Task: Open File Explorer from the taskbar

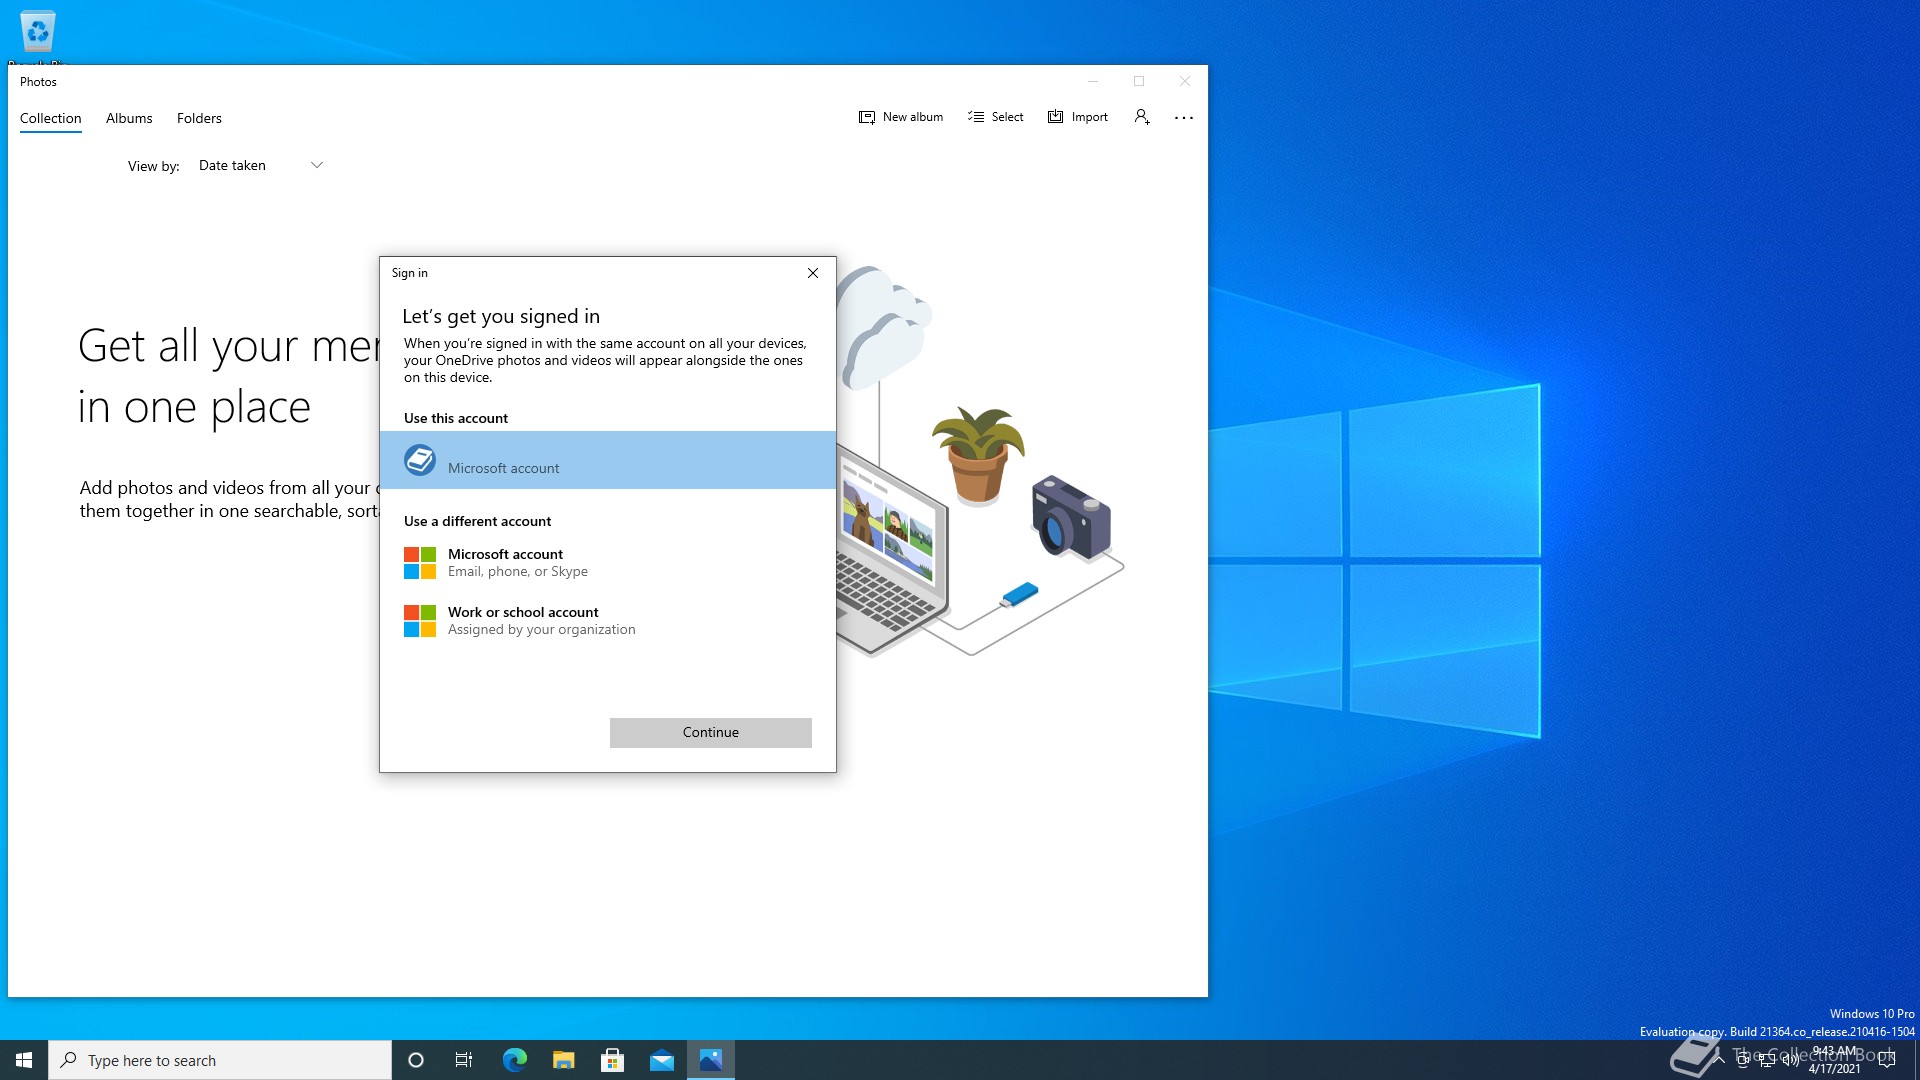Action: tap(563, 1060)
